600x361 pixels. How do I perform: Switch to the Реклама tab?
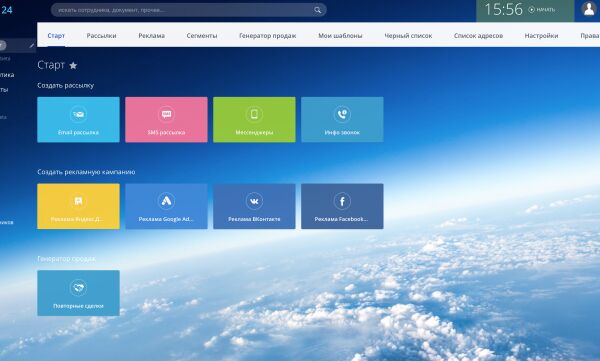point(152,35)
